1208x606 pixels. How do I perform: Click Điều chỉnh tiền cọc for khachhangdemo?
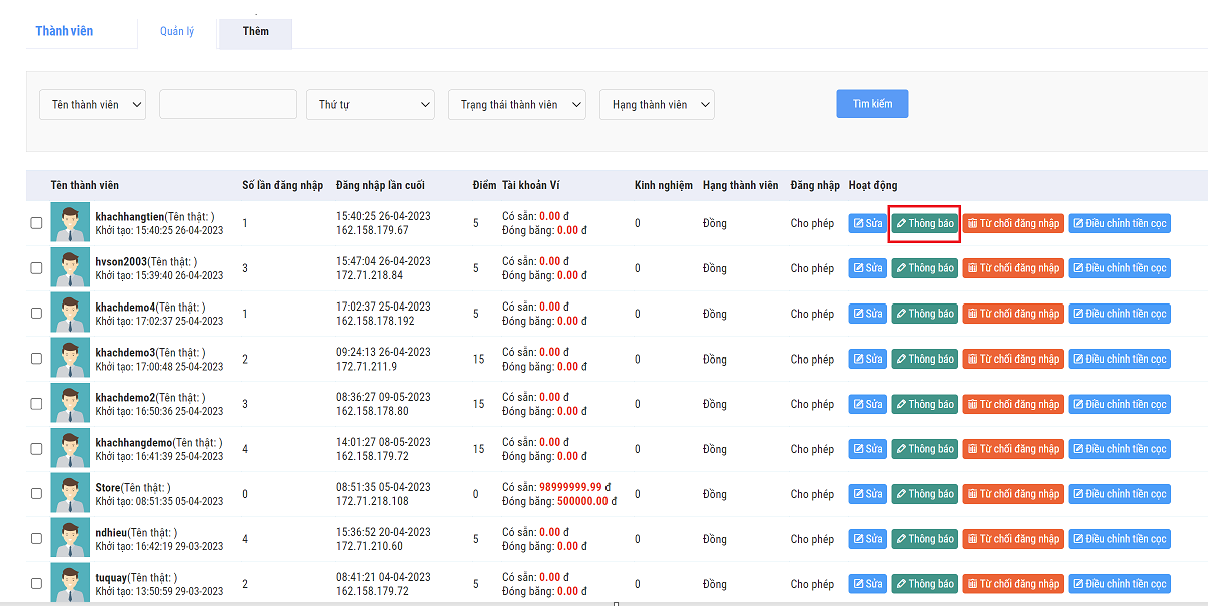click(1119, 449)
